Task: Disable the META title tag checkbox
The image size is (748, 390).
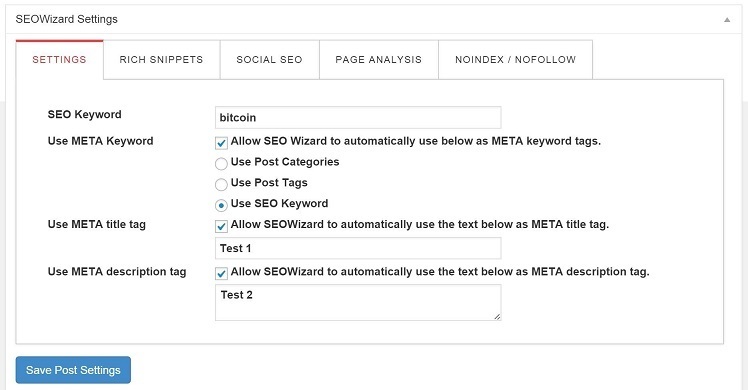Action: [x=221, y=226]
